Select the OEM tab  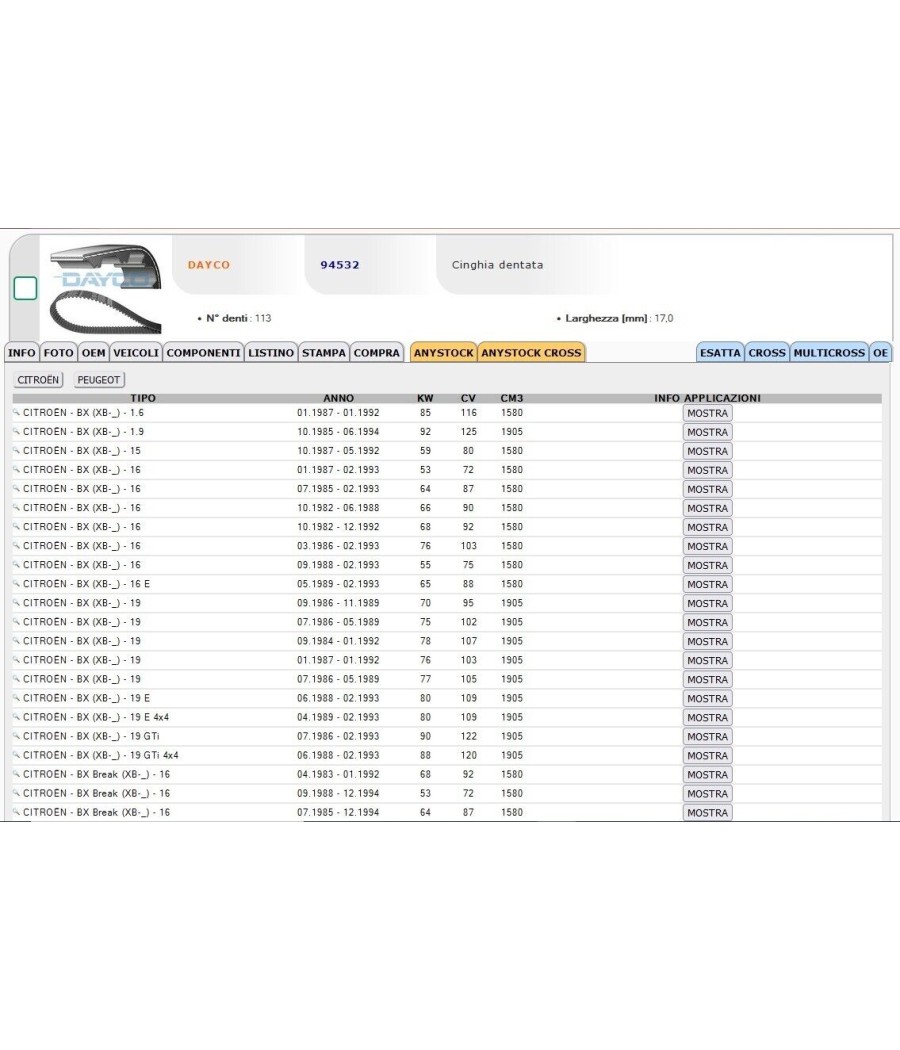(93, 353)
